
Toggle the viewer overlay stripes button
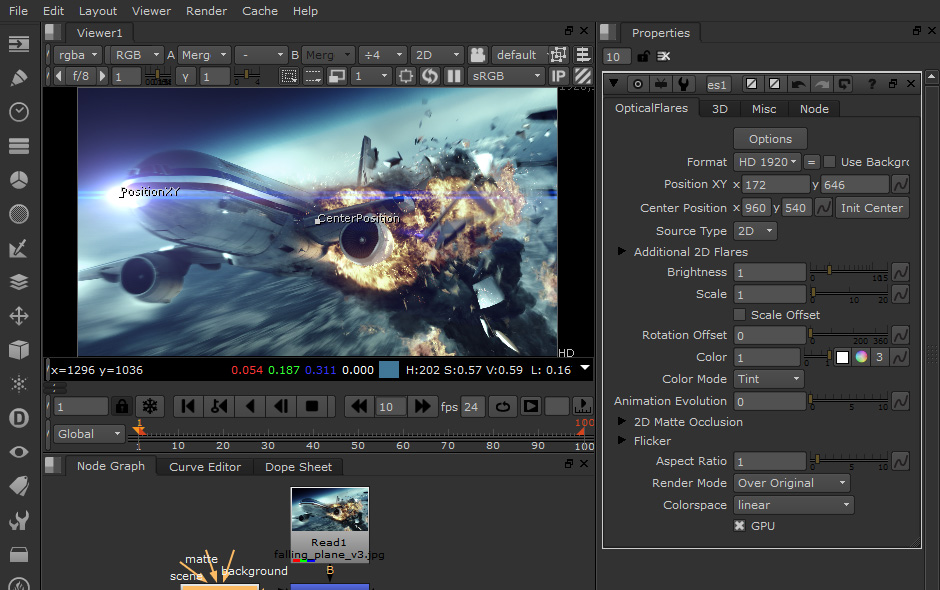583,76
